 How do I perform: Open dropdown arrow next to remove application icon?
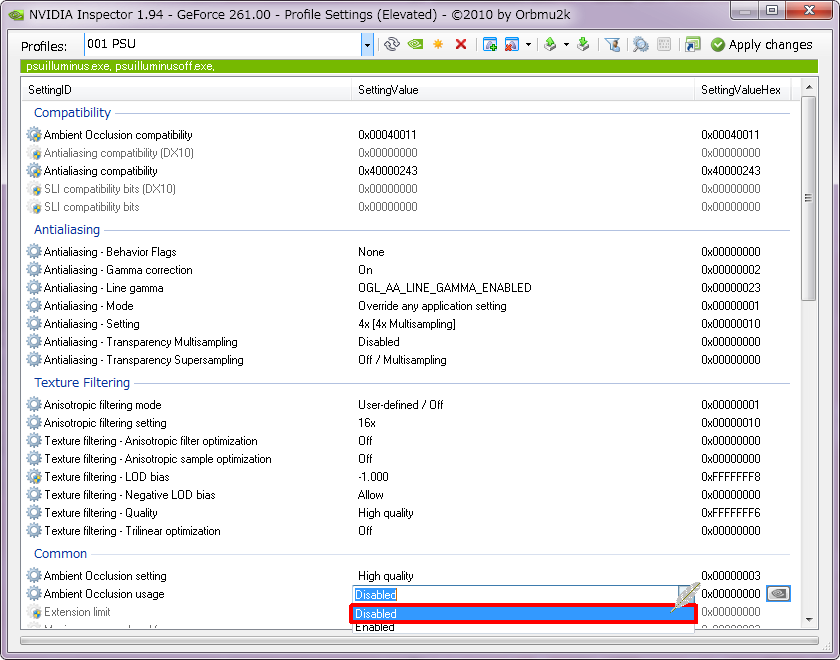click(528, 44)
